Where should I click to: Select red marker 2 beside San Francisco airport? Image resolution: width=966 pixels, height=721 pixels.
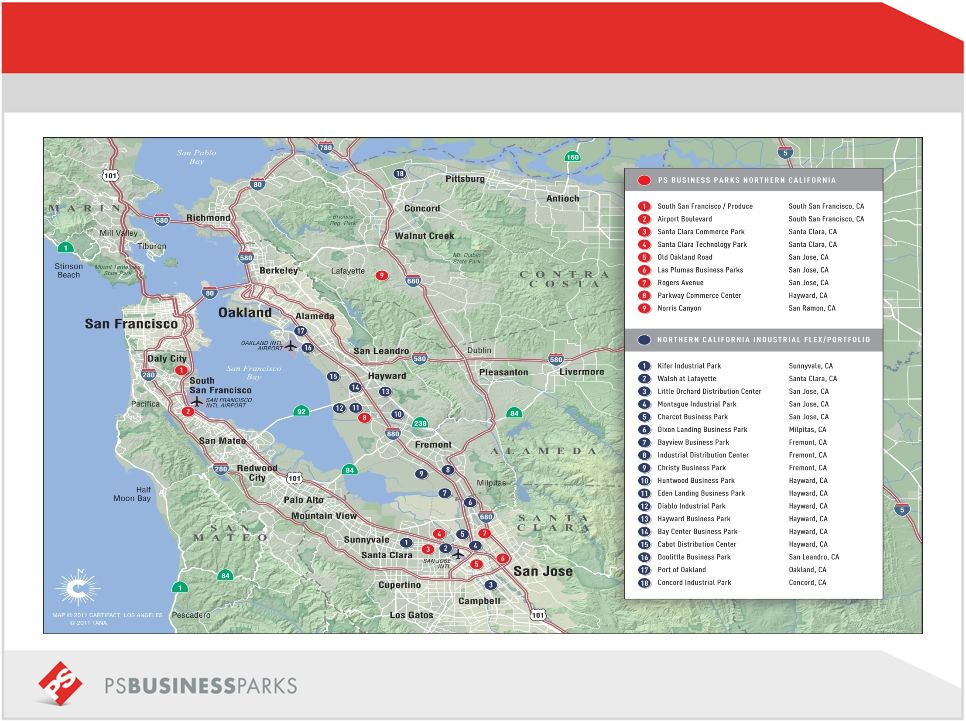(188, 412)
